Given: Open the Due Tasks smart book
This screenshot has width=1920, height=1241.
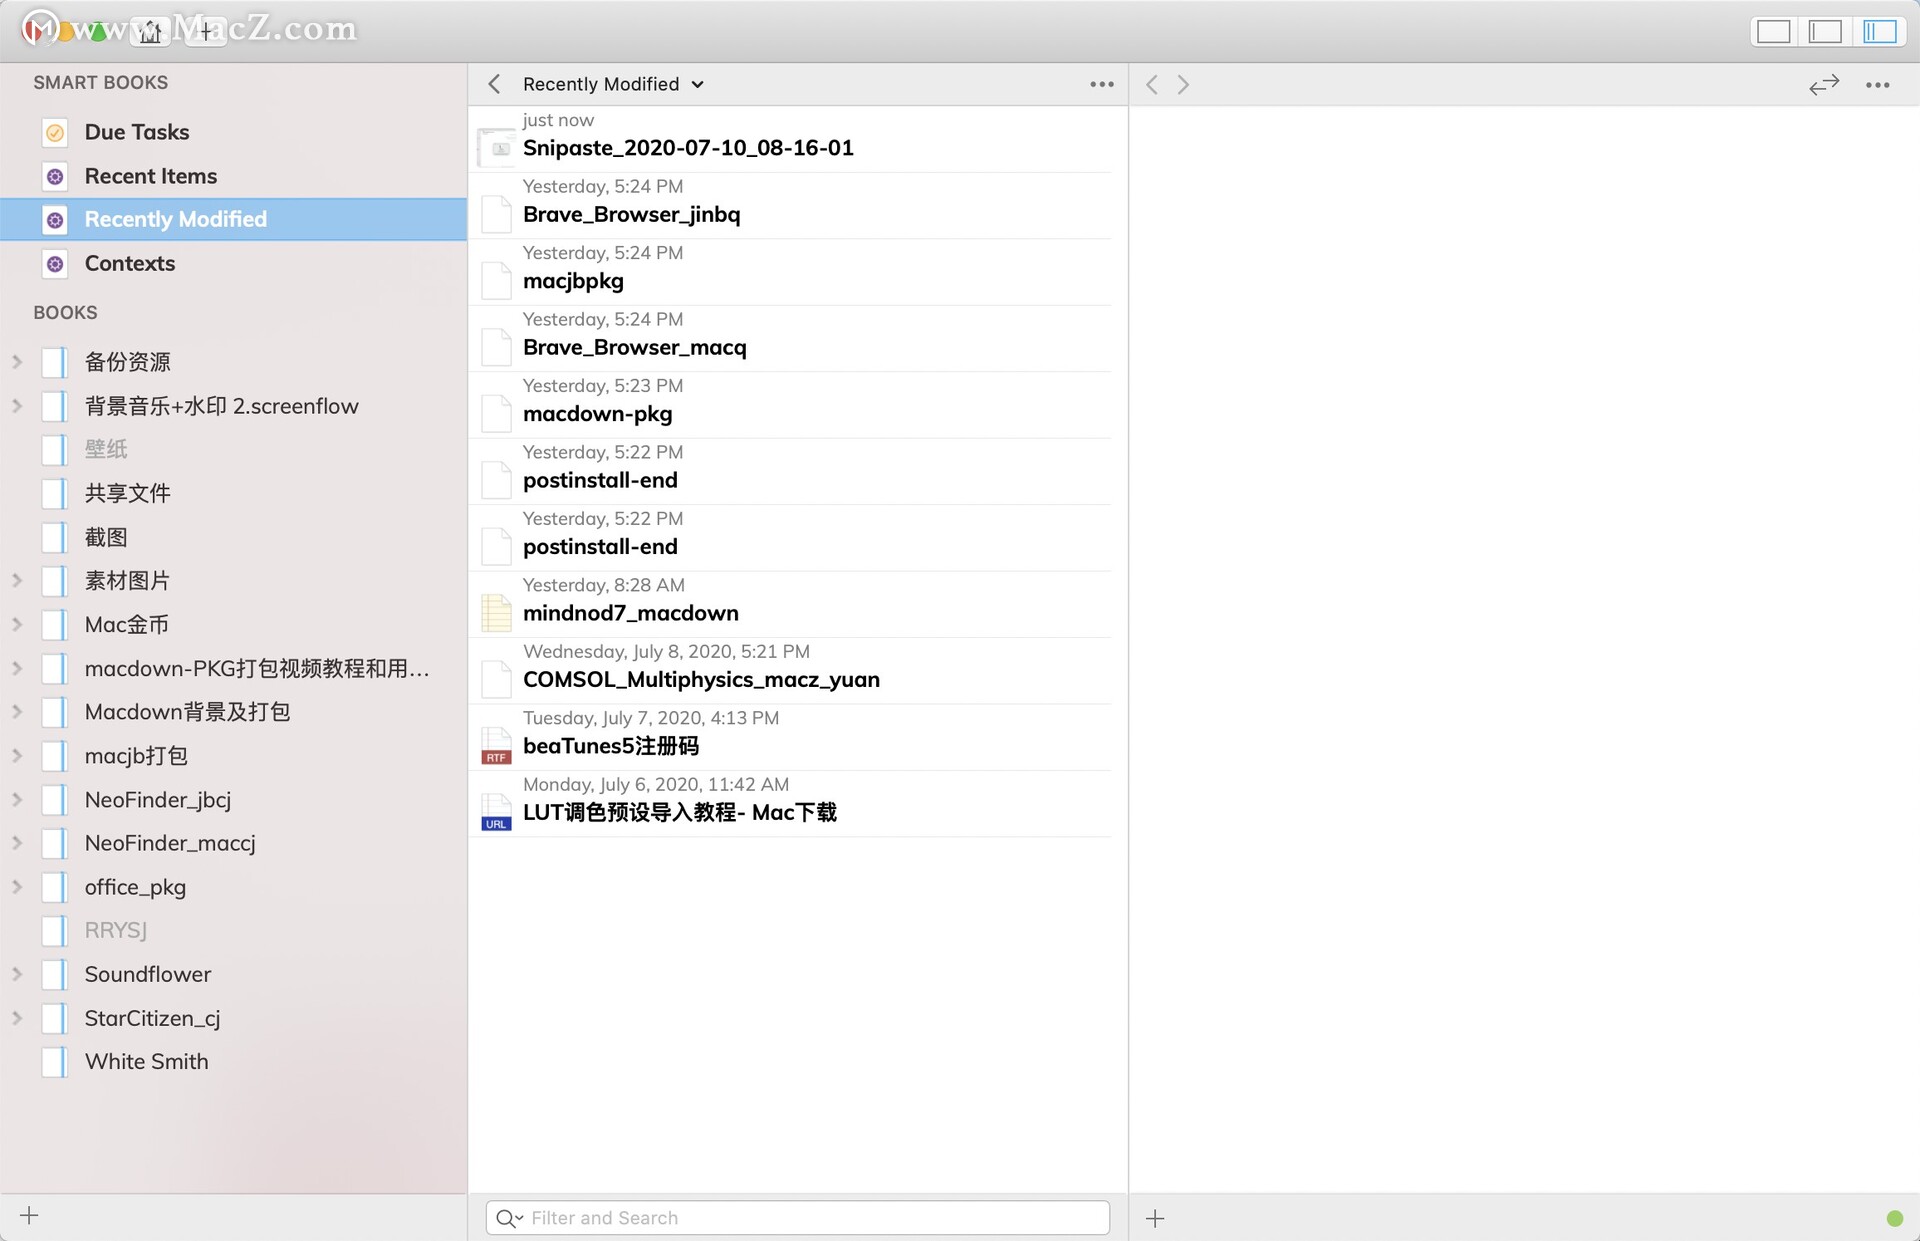Looking at the screenshot, I should pyautogui.click(x=233, y=132).
